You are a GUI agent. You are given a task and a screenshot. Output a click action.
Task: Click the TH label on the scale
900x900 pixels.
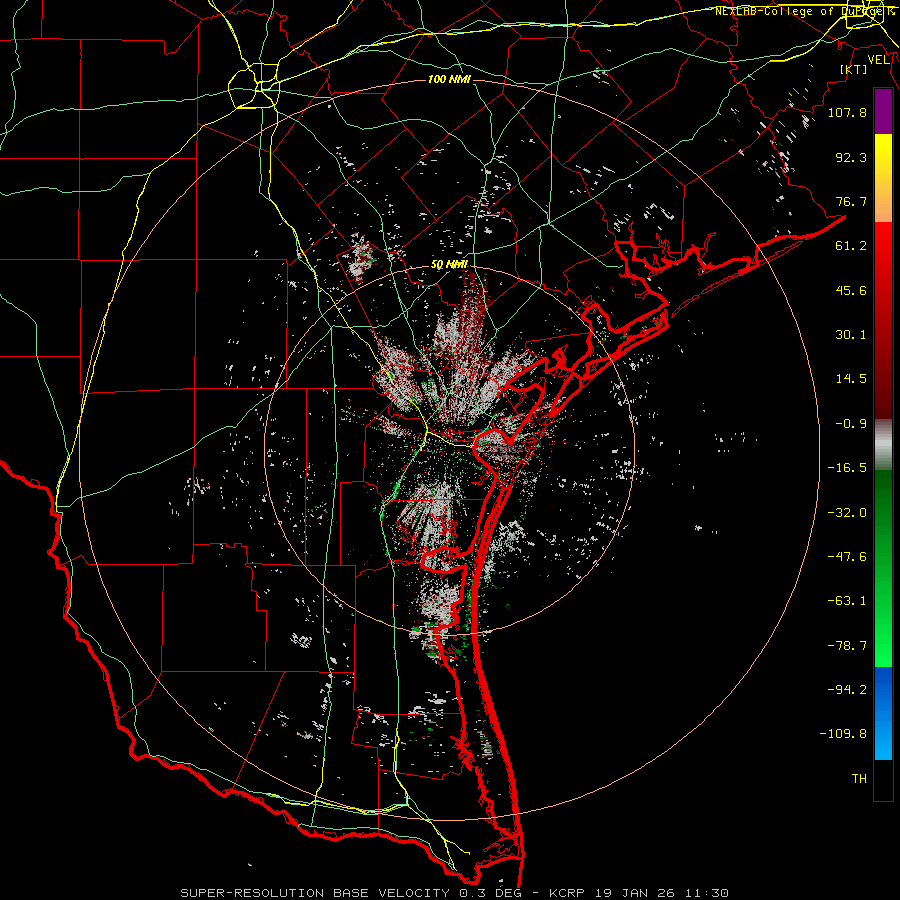[859, 779]
